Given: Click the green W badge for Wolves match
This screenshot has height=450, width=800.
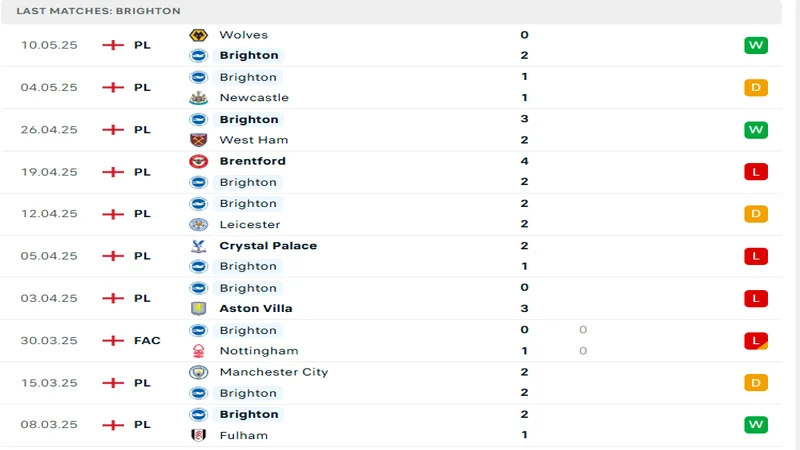Looking at the screenshot, I should click(755, 45).
